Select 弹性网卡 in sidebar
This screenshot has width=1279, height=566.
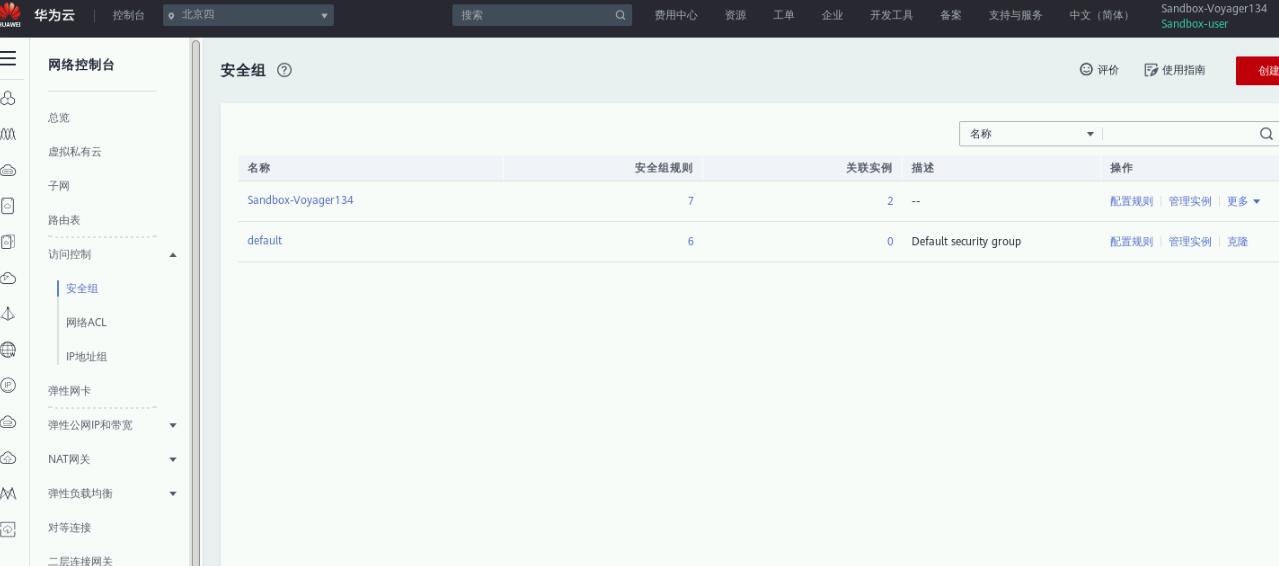69,391
